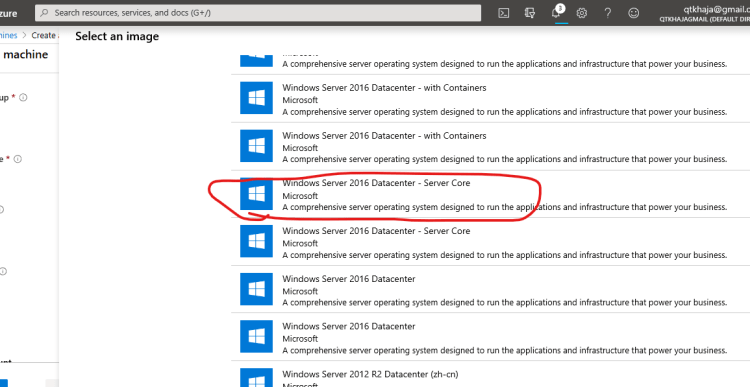The width and height of the screenshot is (750, 387).
Task: Open the help question mark icon
Action: [607, 13]
